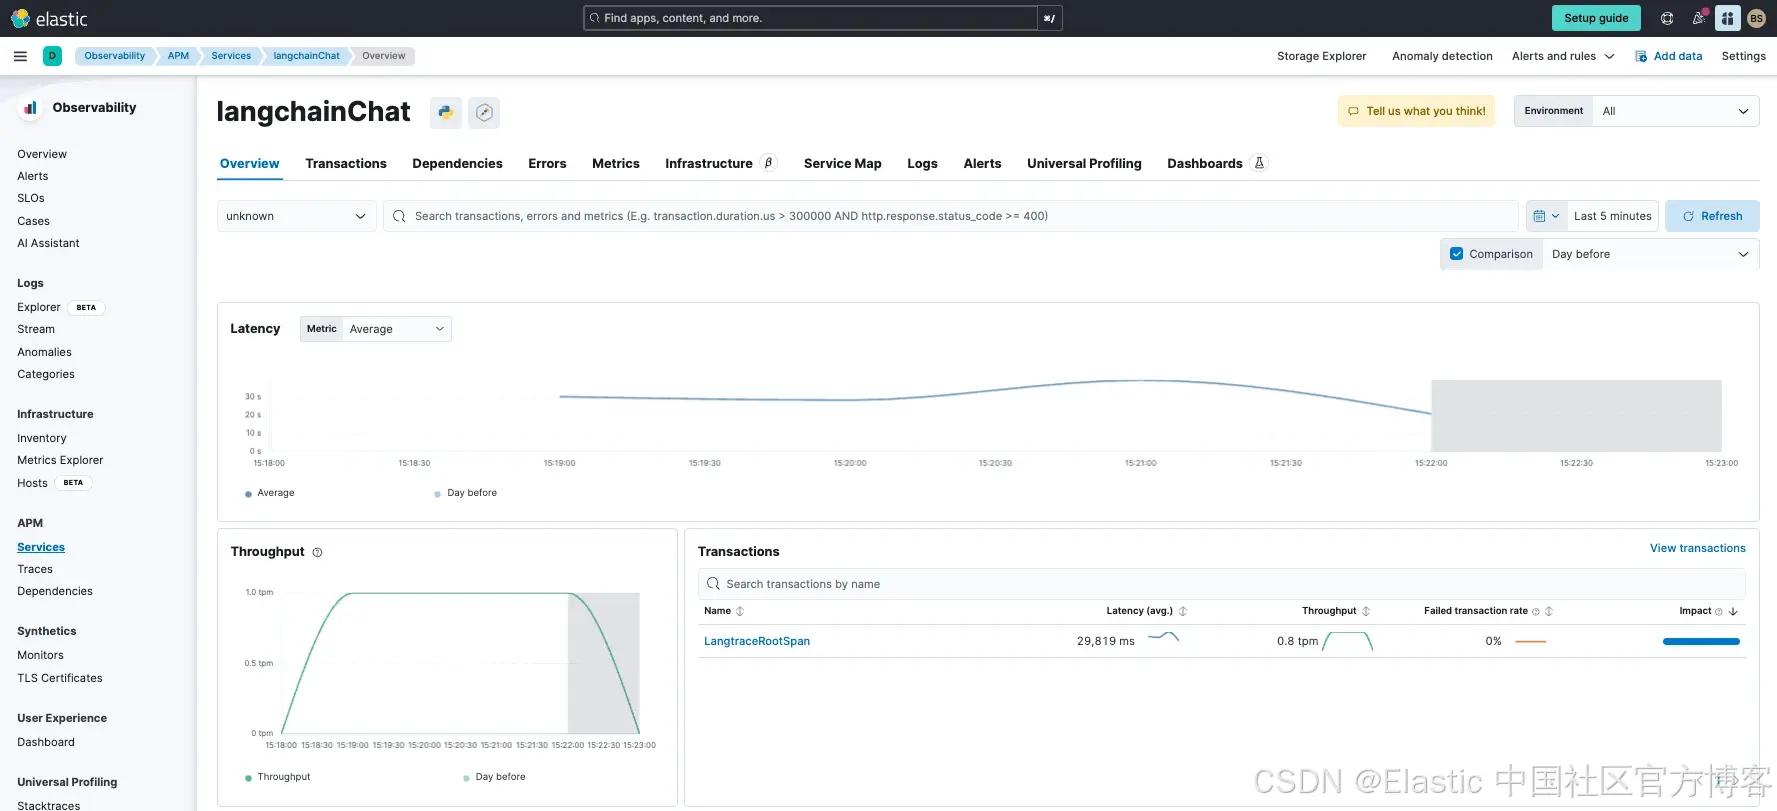Viewport: 1777px width, 811px height.
Task: Click Add data link
Action: coord(1668,56)
